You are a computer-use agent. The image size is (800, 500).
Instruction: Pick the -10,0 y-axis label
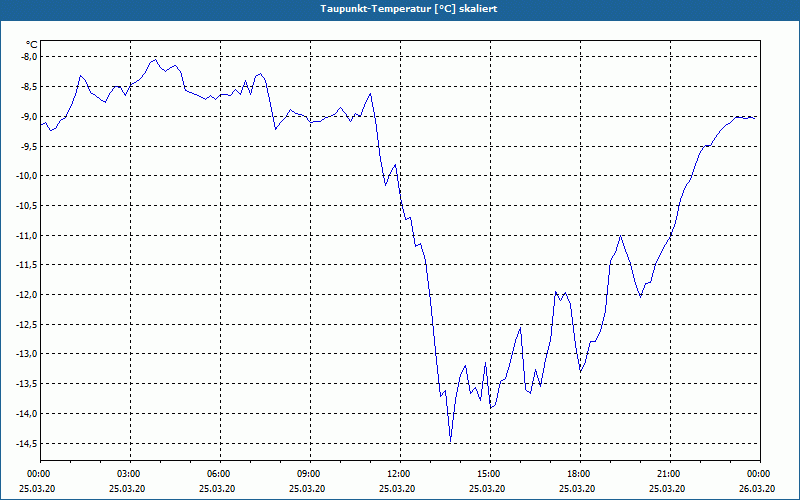pos(27,176)
